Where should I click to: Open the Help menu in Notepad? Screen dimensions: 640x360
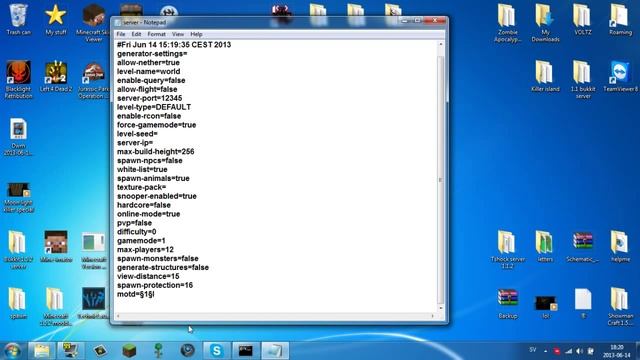click(196, 34)
